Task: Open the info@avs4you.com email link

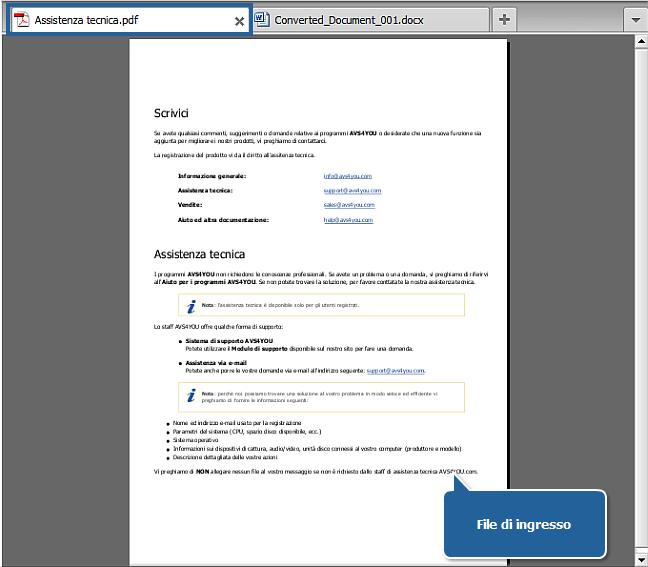Action: (348, 176)
